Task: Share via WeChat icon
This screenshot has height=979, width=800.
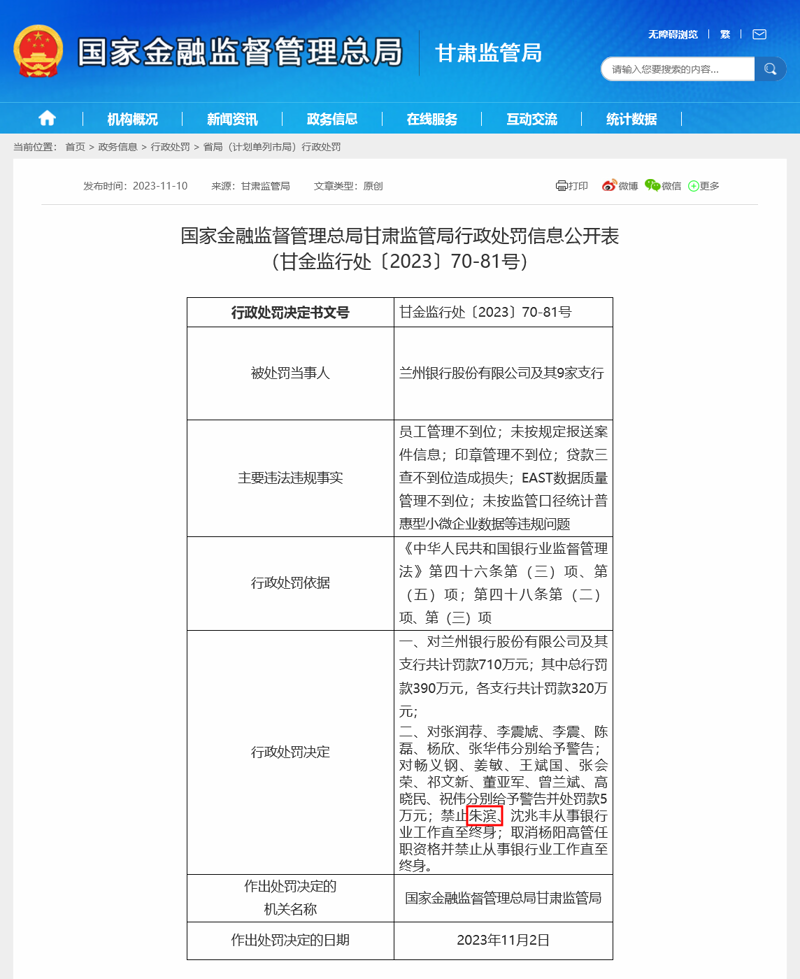Action: [x=652, y=185]
